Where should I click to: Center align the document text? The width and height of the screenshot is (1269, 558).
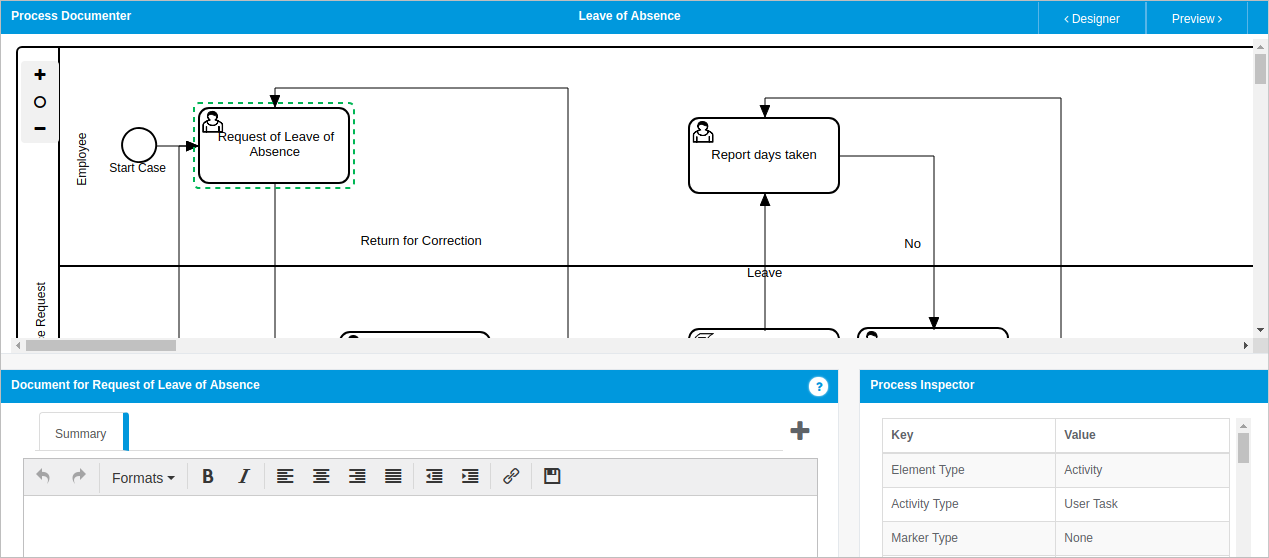(x=321, y=477)
